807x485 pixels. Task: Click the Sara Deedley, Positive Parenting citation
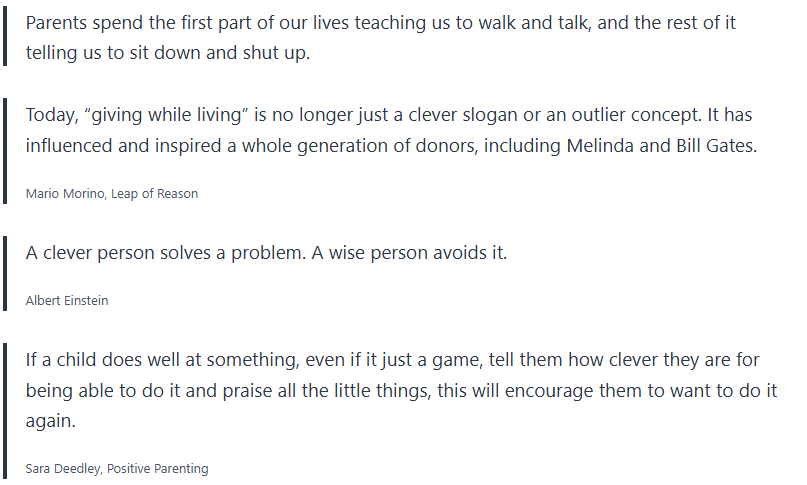click(x=117, y=468)
